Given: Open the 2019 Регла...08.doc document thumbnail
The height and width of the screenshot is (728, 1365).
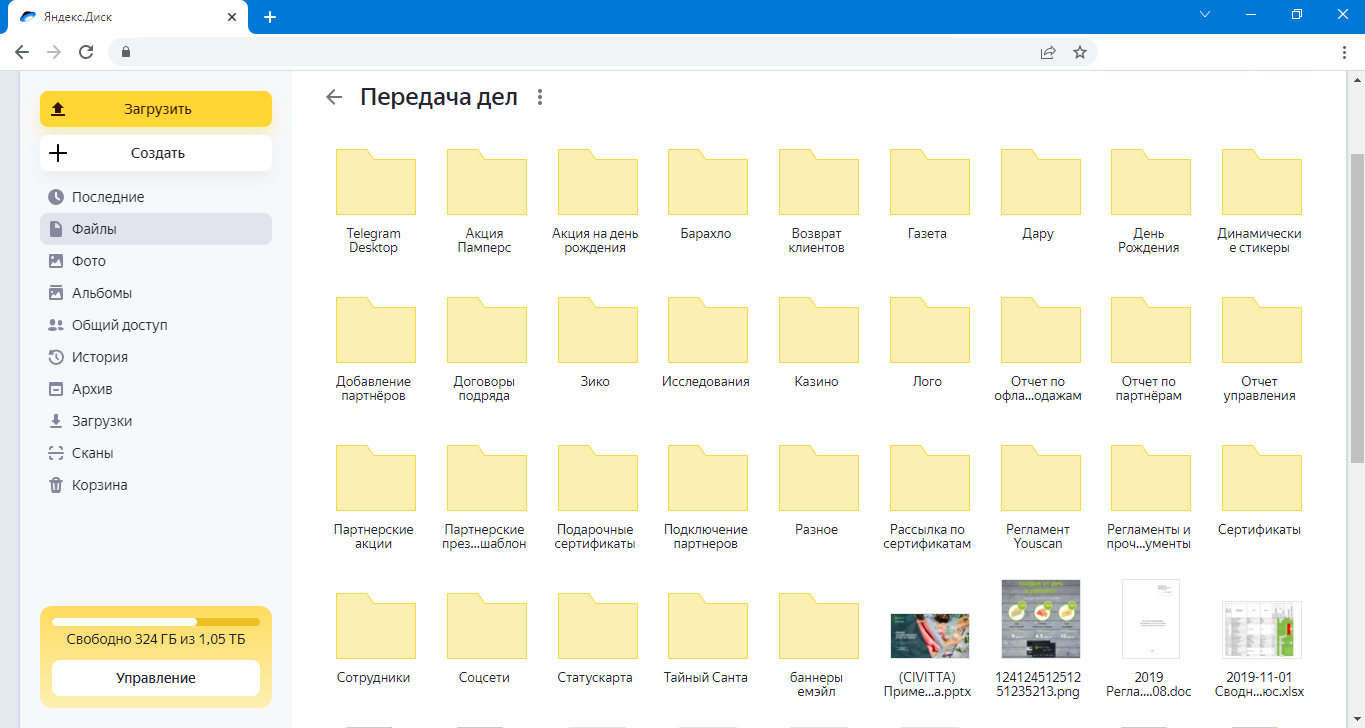Looking at the screenshot, I should click(x=1150, y=619).
